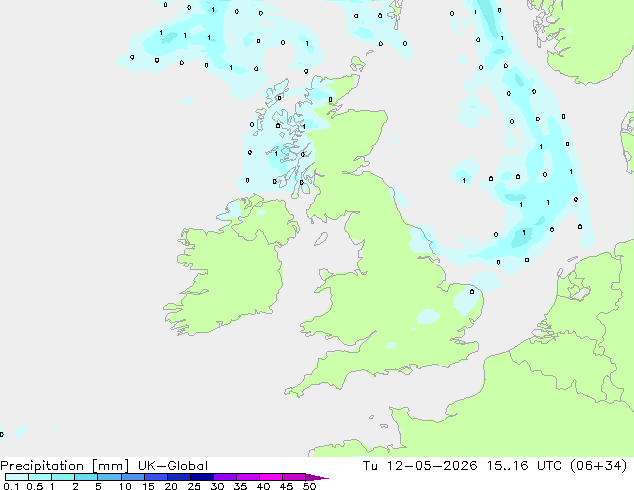
Task: Click the '10' legend scale label
Action: click(125, 486)
